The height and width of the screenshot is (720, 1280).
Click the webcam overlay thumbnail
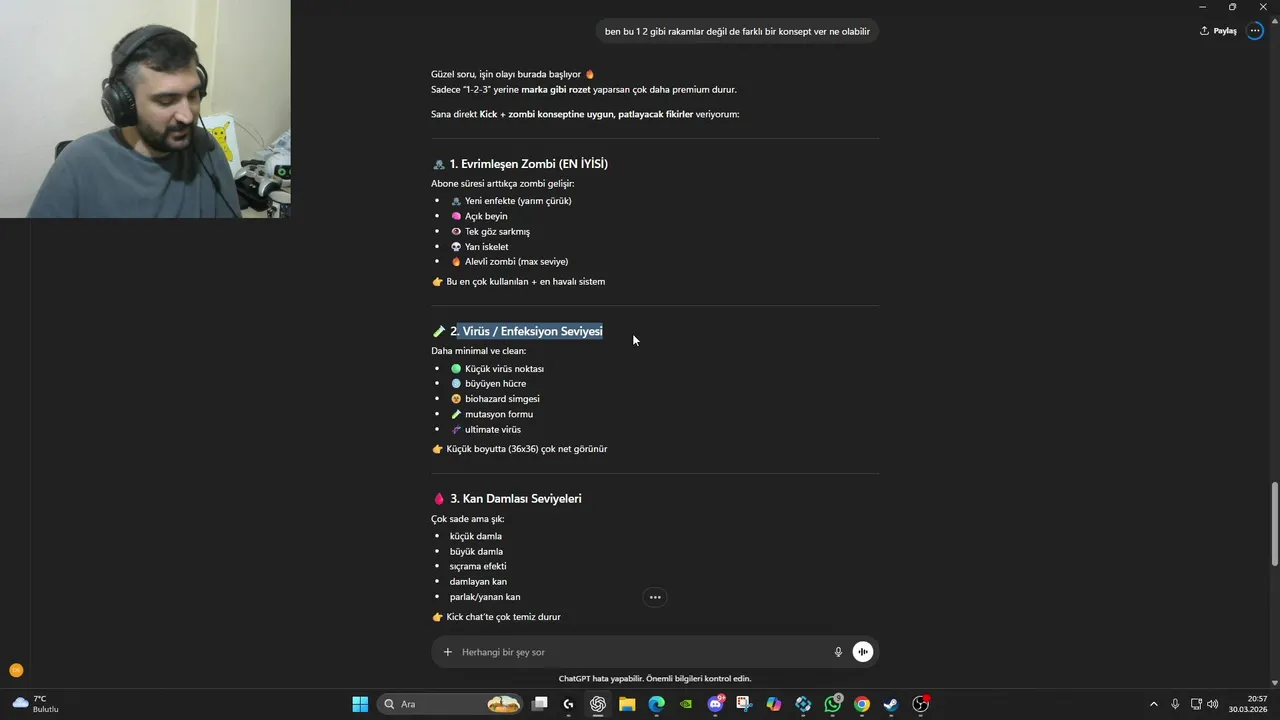pyautogui.click(x=145, y=109)
